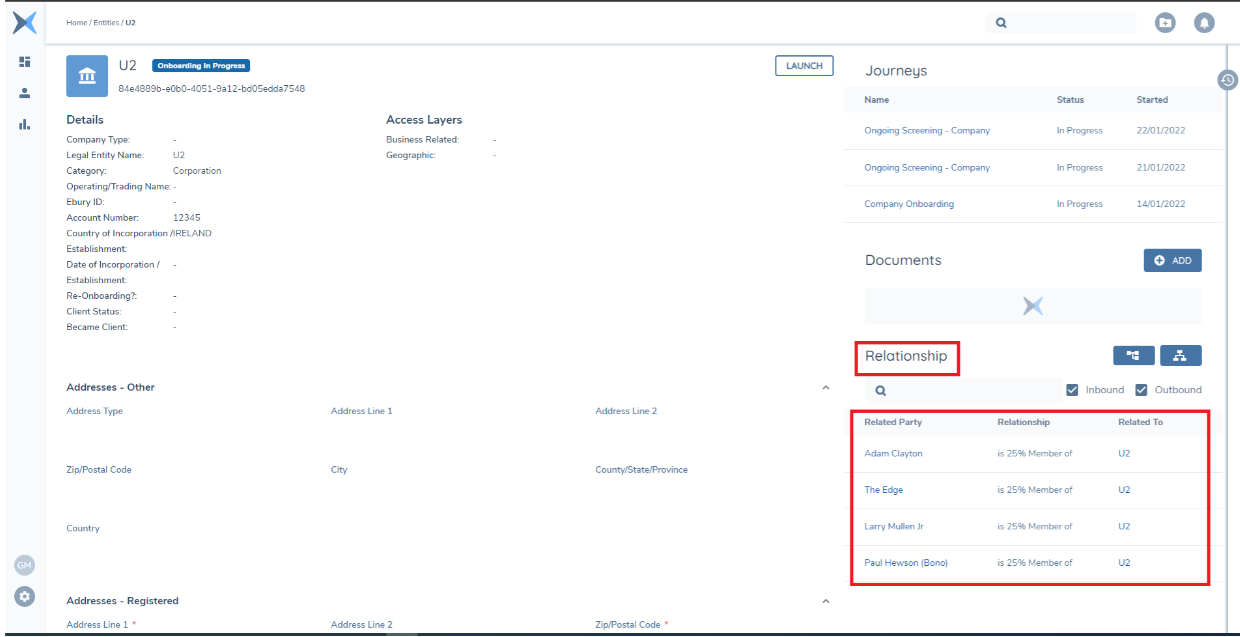Open the dashboard icon in sidebar
Image resolution: width=1240 pixels, height=637 pixels.
point(25,62)
